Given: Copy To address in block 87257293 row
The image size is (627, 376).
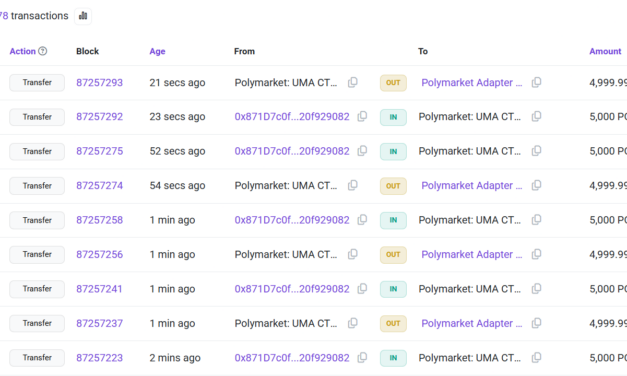Looking at the screenshot, I should coord(536,82).
